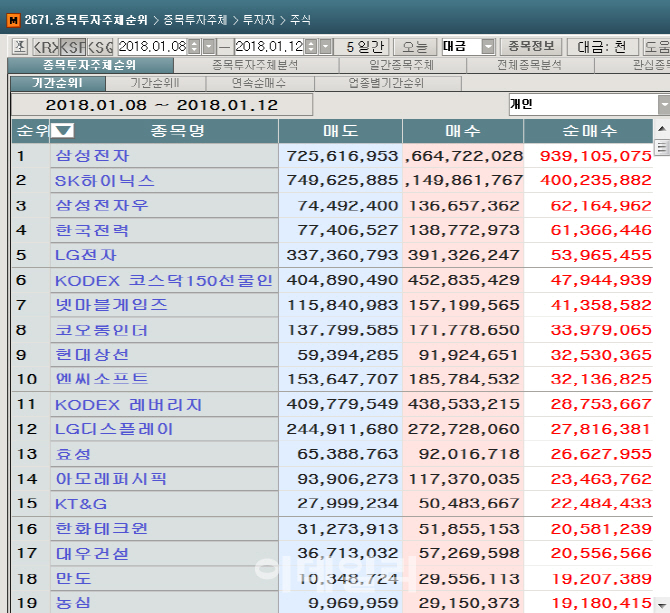This screenshot has height=613, width=670.
Task: Switch to 일간종목주체 tab
Action: pos(402,65)
